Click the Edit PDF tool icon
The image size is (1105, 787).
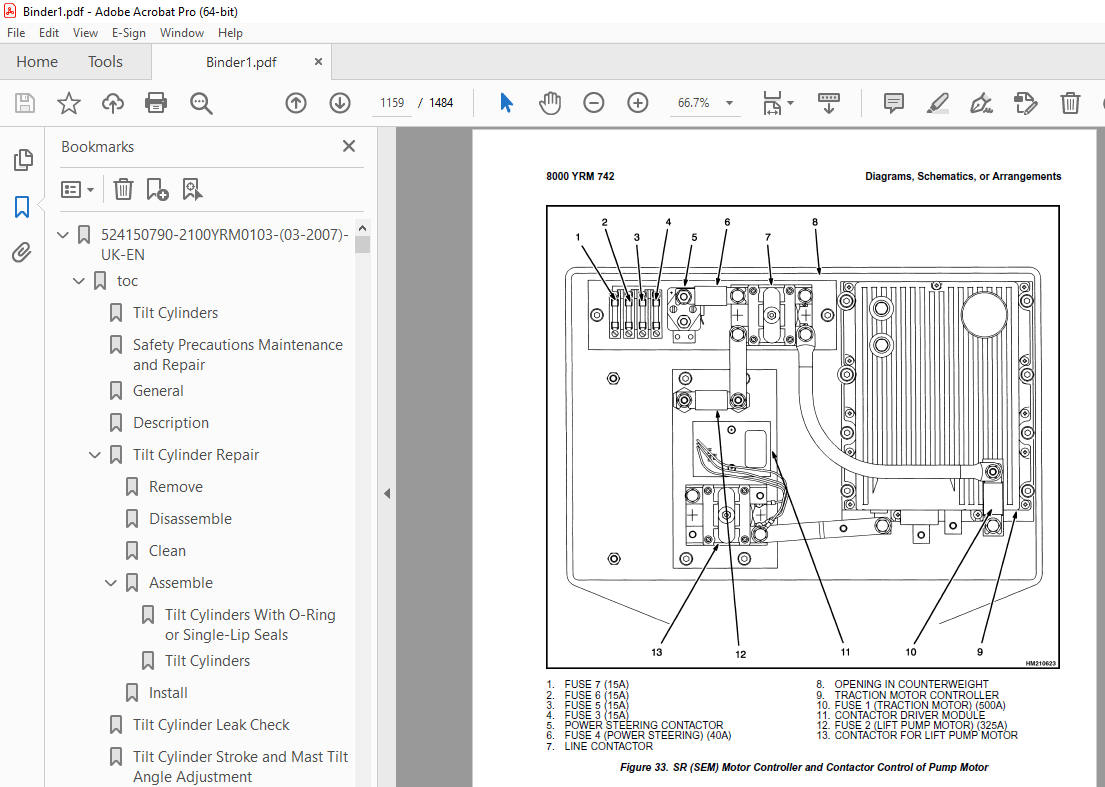click(1025, 103)
